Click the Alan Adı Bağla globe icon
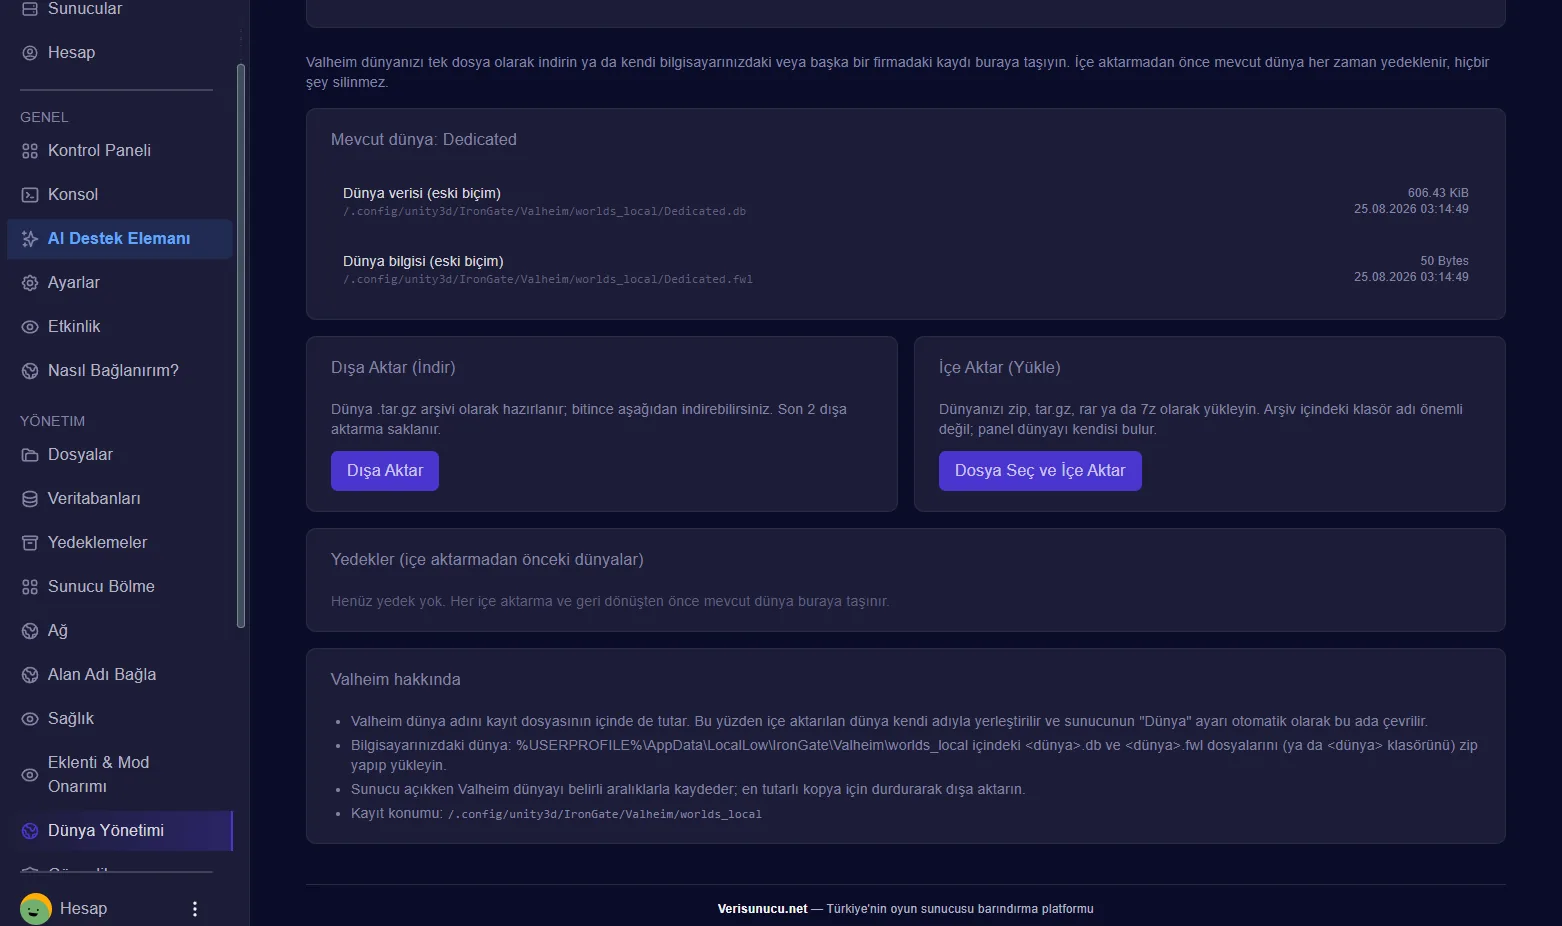 point(30,675)
